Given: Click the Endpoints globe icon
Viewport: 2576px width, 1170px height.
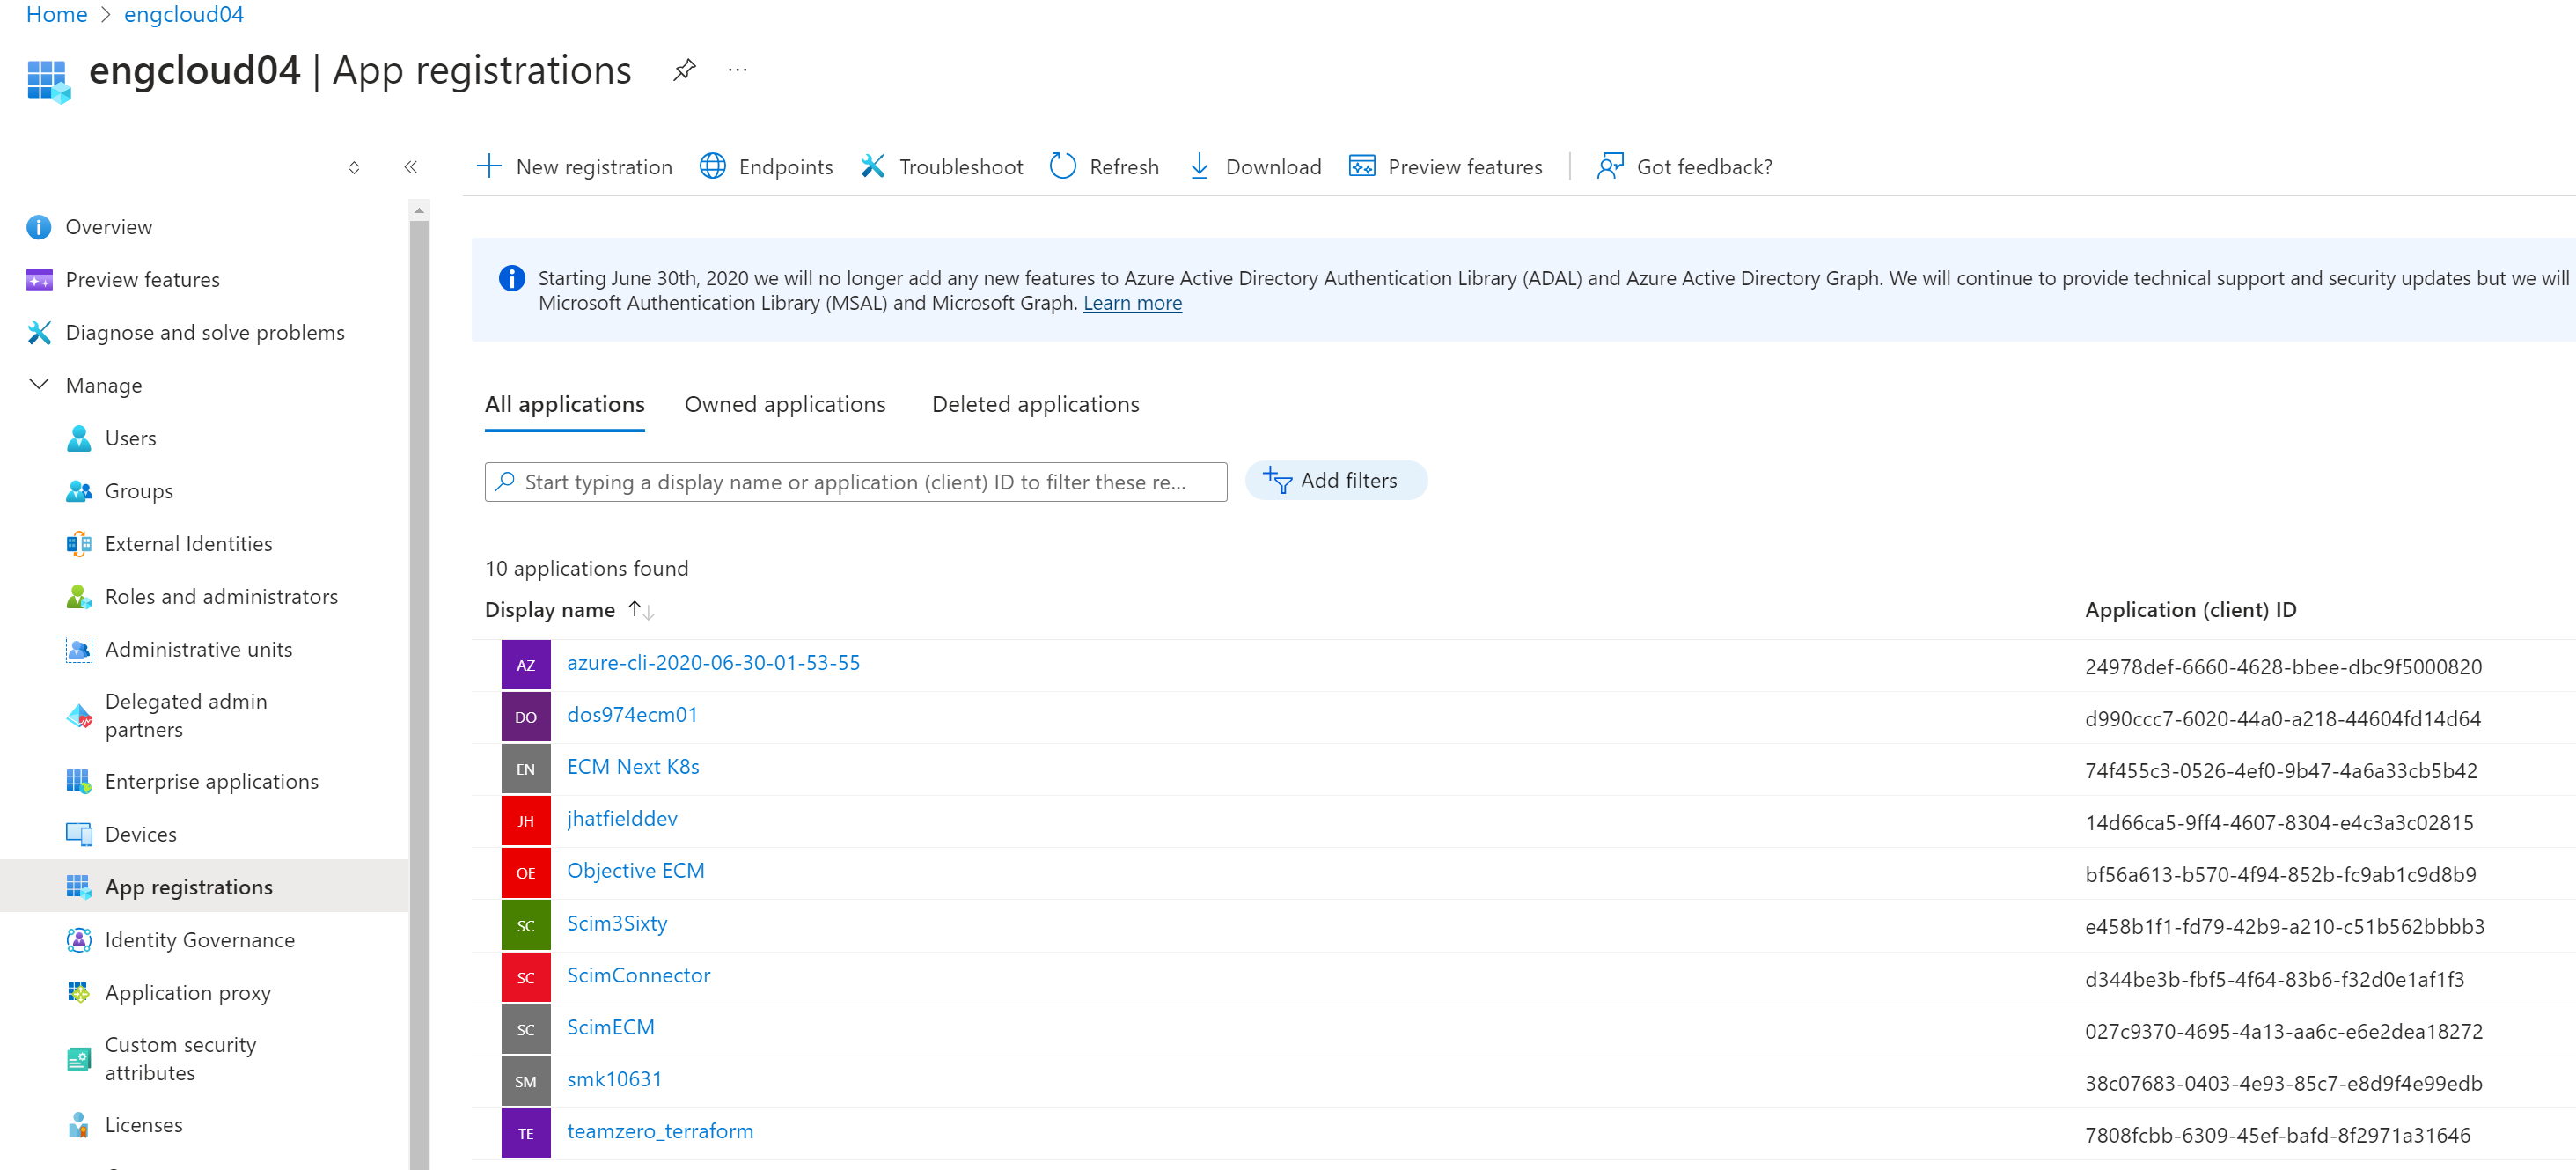Looking at the screenshot, I should pyautogui.click(x=712, y=166).
